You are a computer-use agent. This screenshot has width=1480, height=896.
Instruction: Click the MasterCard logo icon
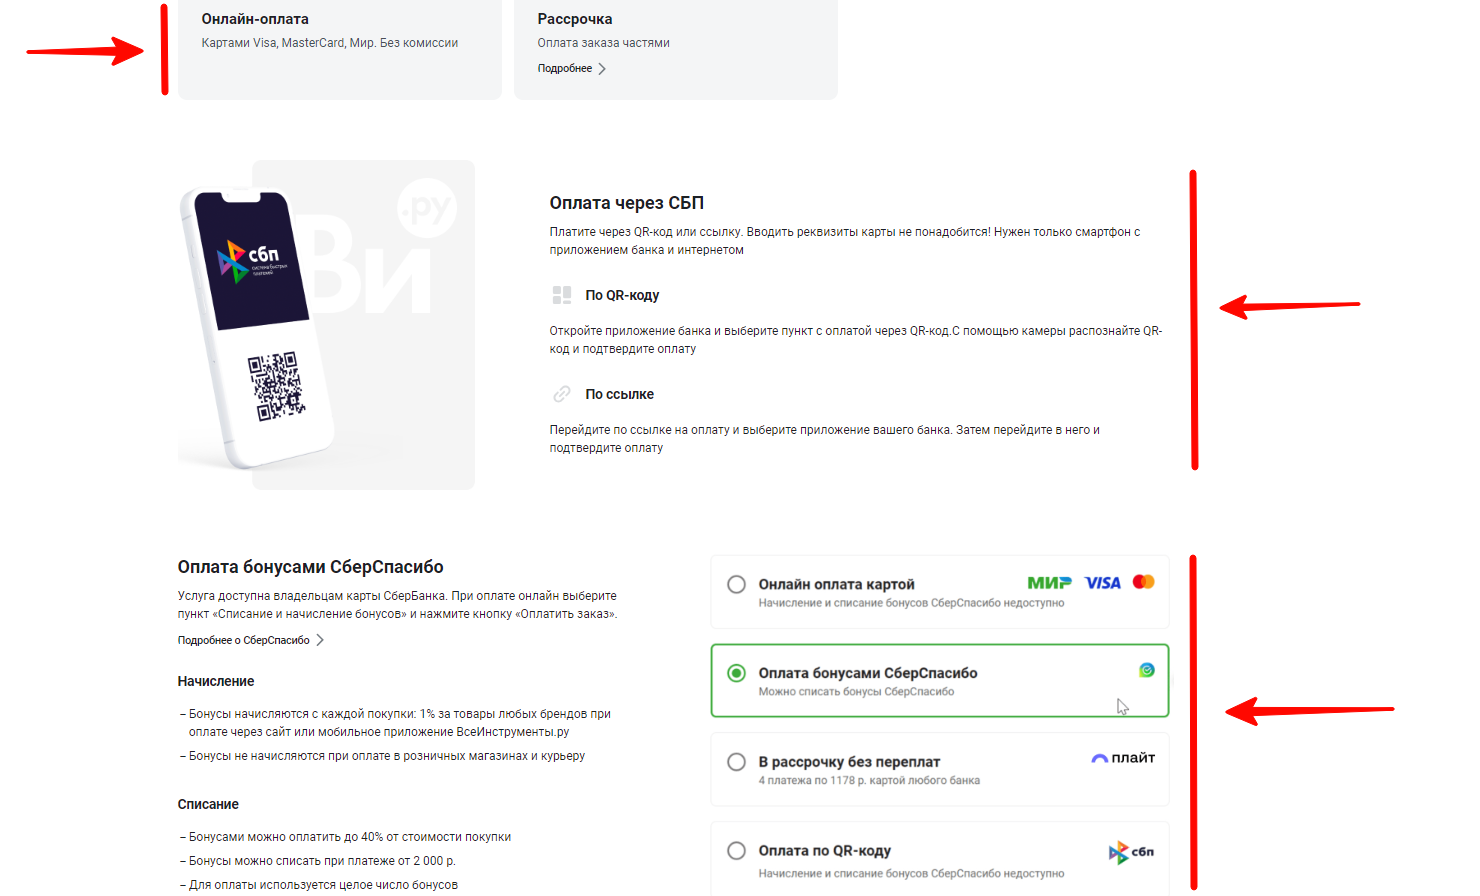pyautogui.click(x=1144, y=582)
